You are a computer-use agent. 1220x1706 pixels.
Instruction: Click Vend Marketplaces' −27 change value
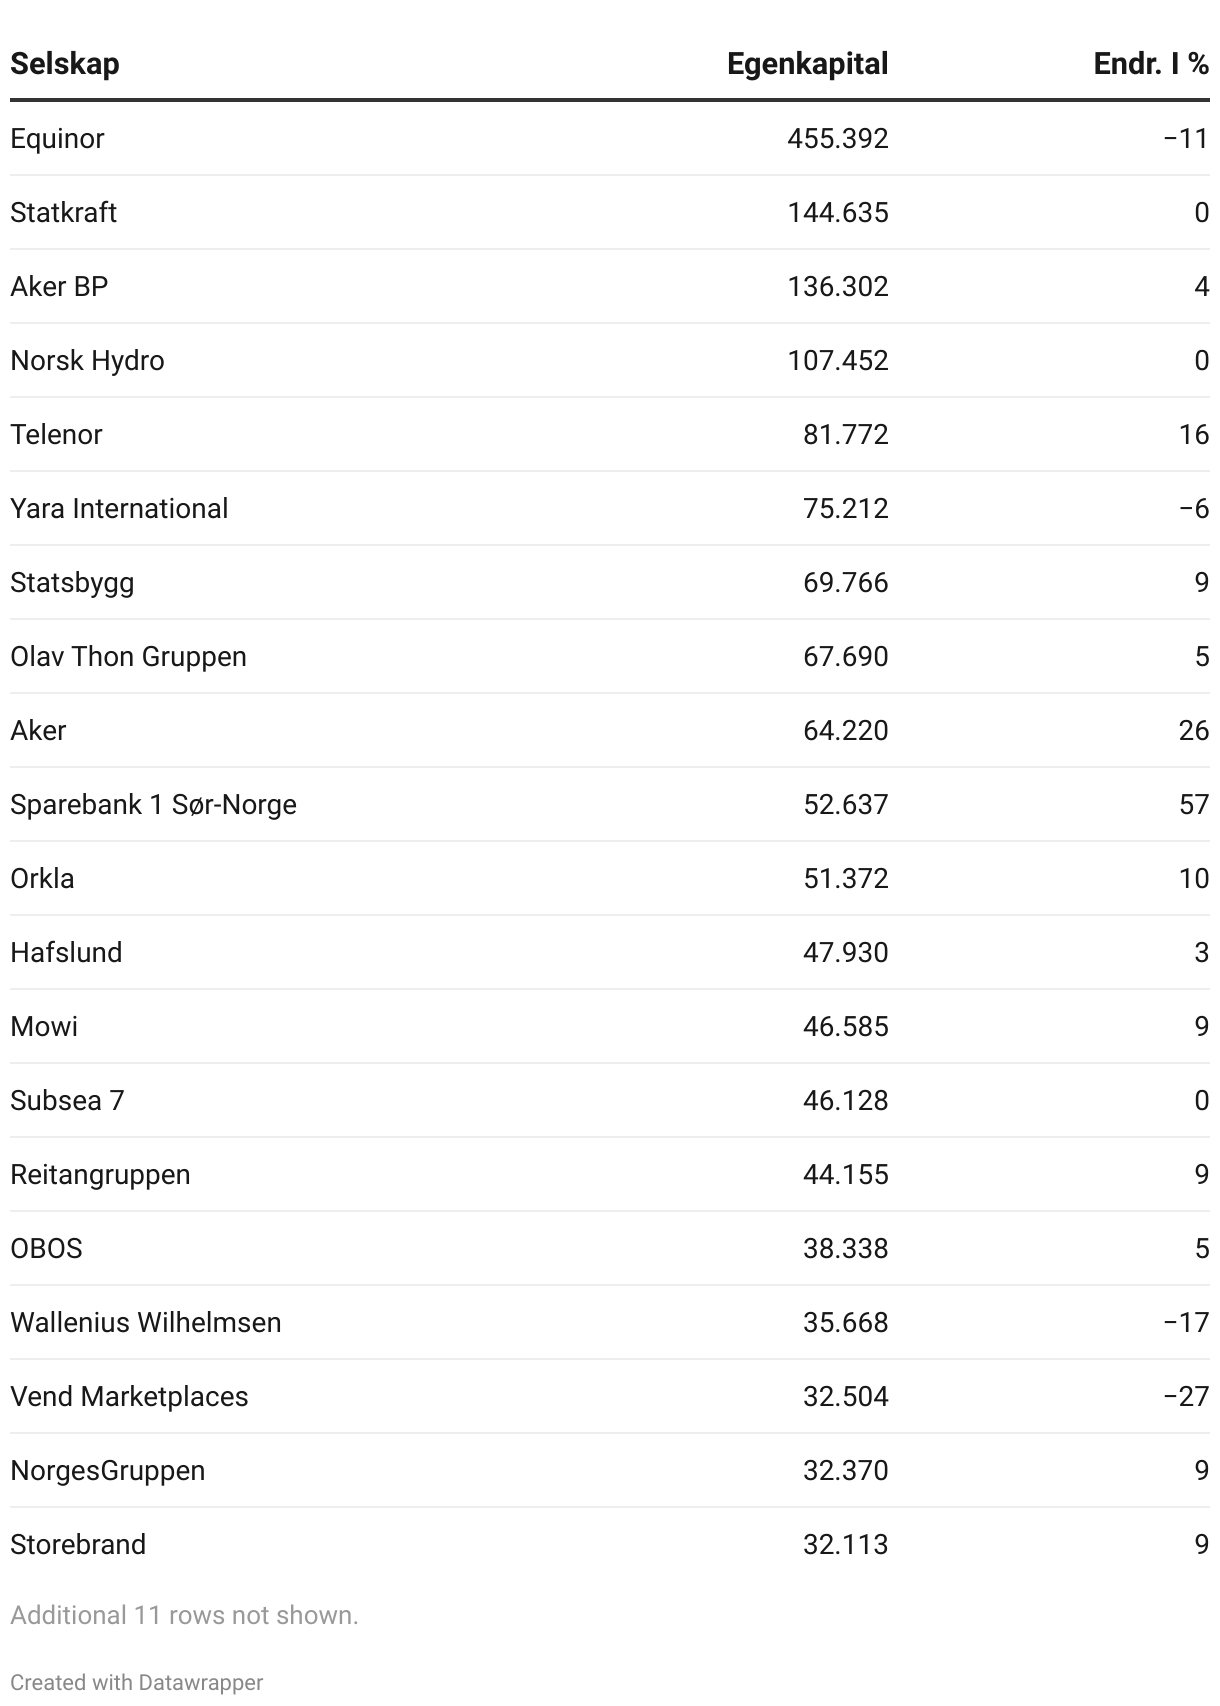click(1186, 1396)
